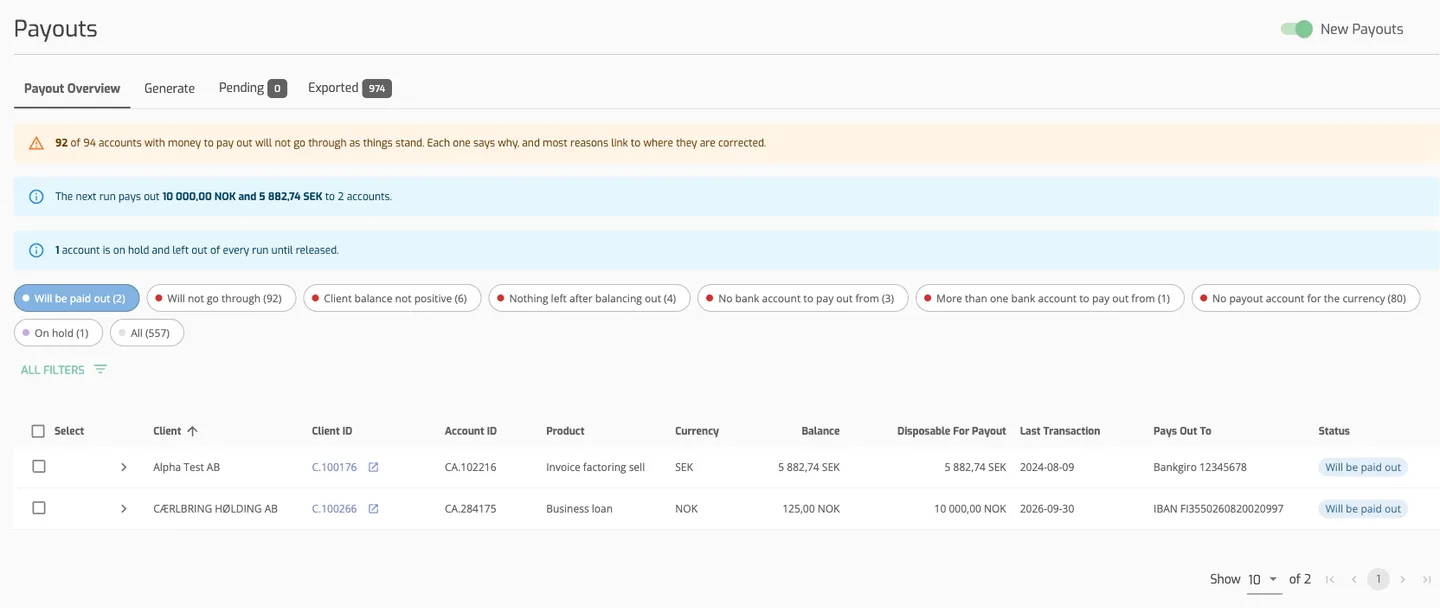This screenshot has height=608, width=1440.
Task: Filter by Will not go through (92)
Action: [x=221, y=298]
